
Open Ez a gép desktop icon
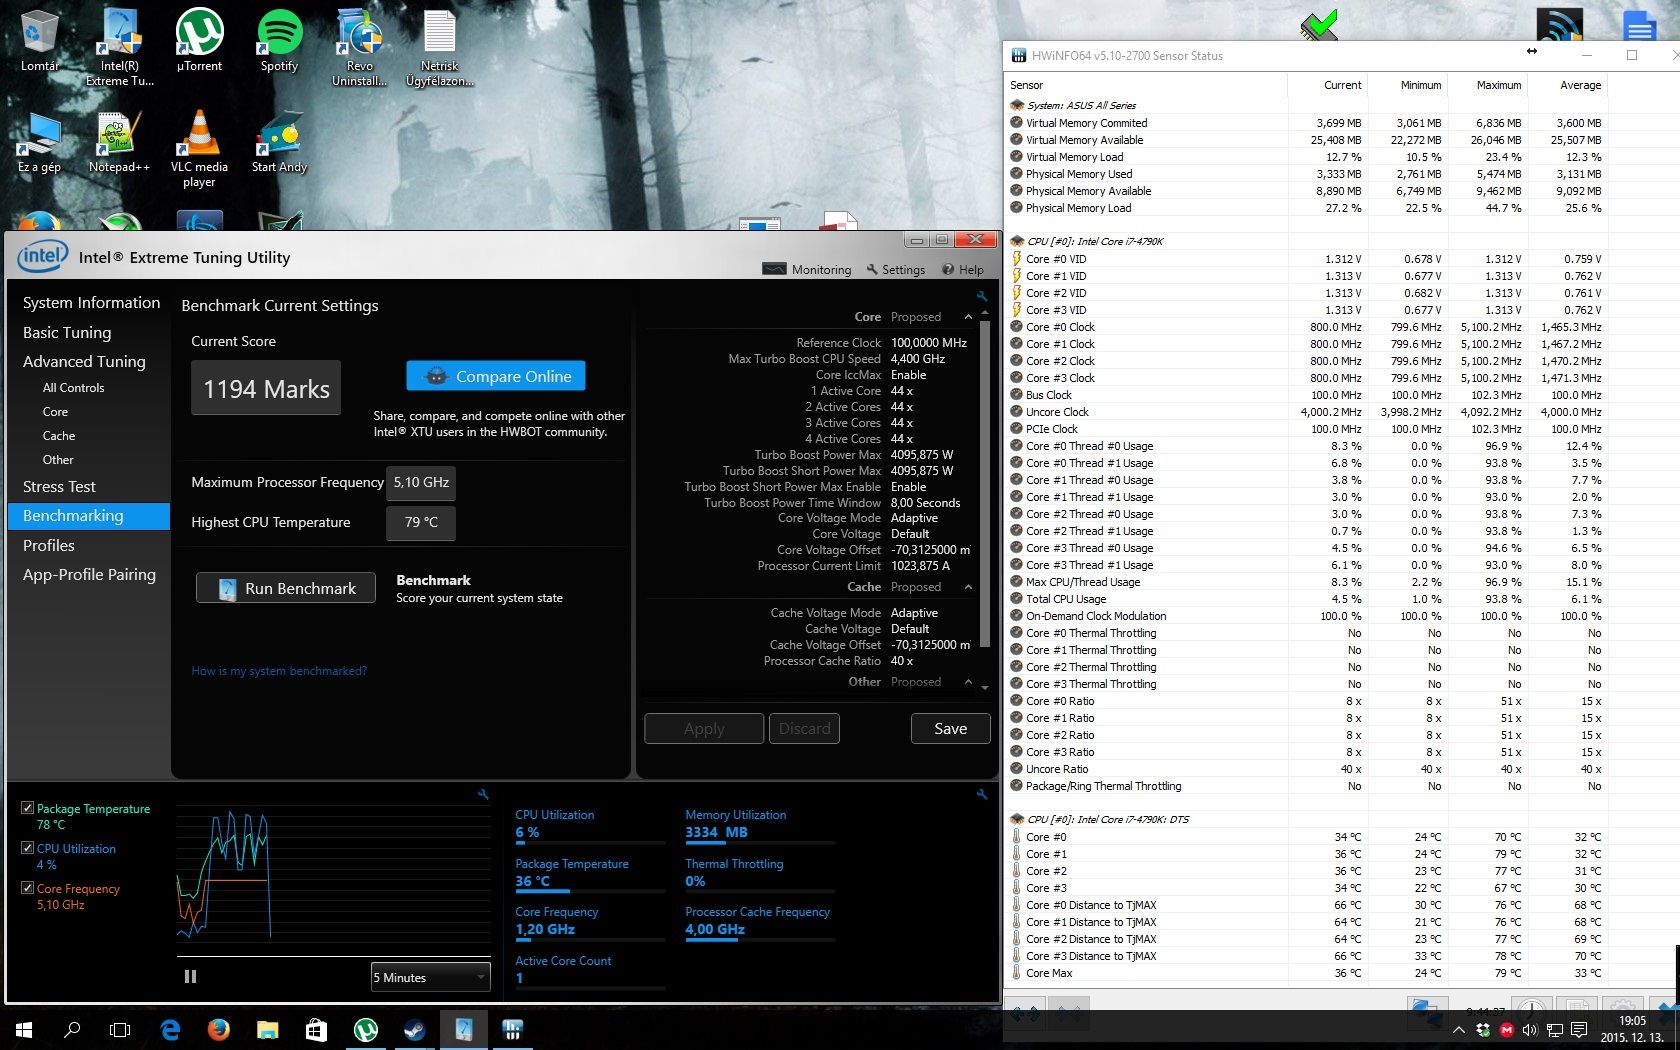click(x=40, y=142)
